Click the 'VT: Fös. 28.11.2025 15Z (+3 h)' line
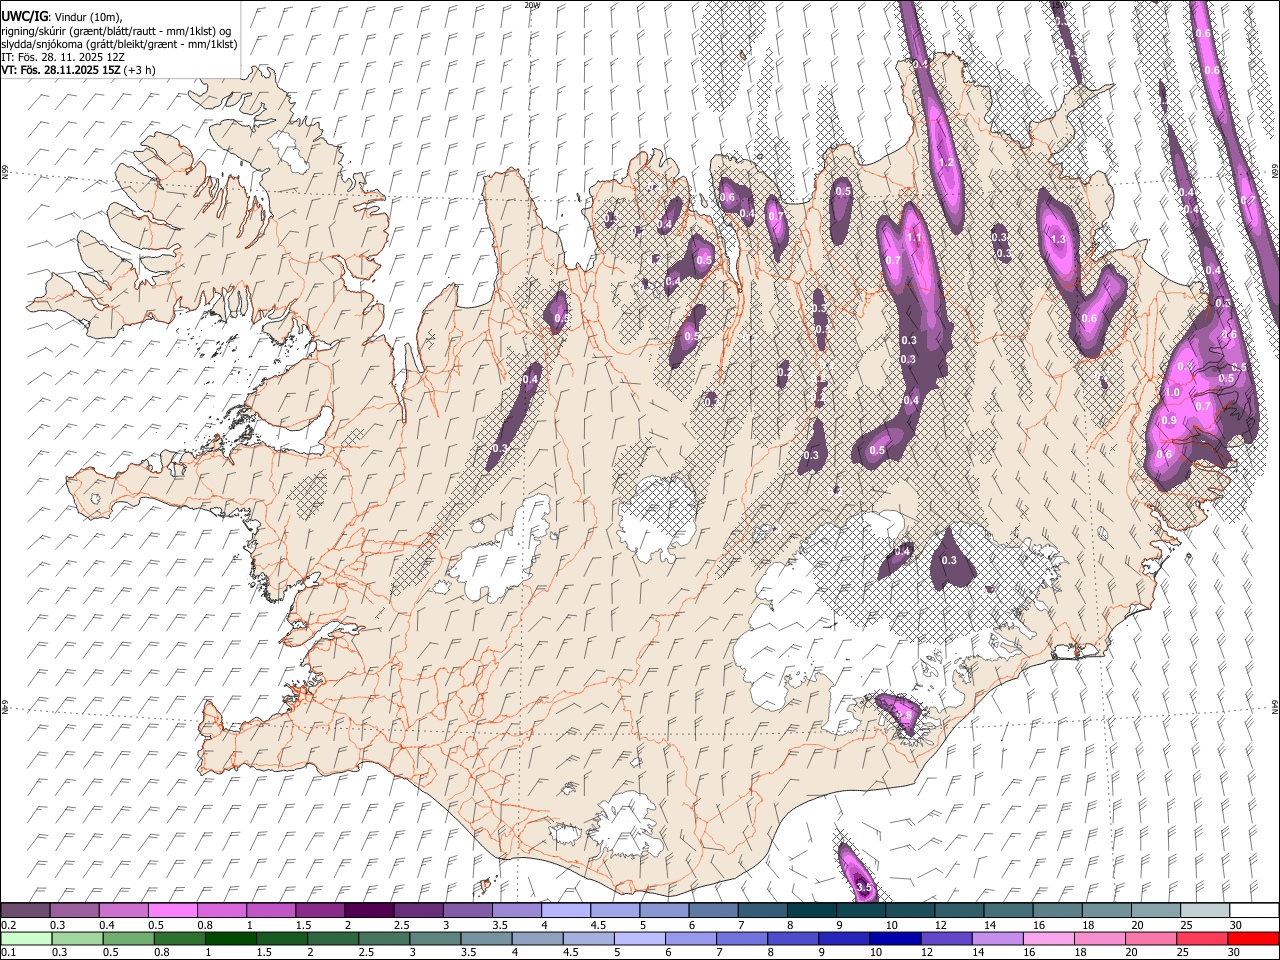 [x=78, y=70]
